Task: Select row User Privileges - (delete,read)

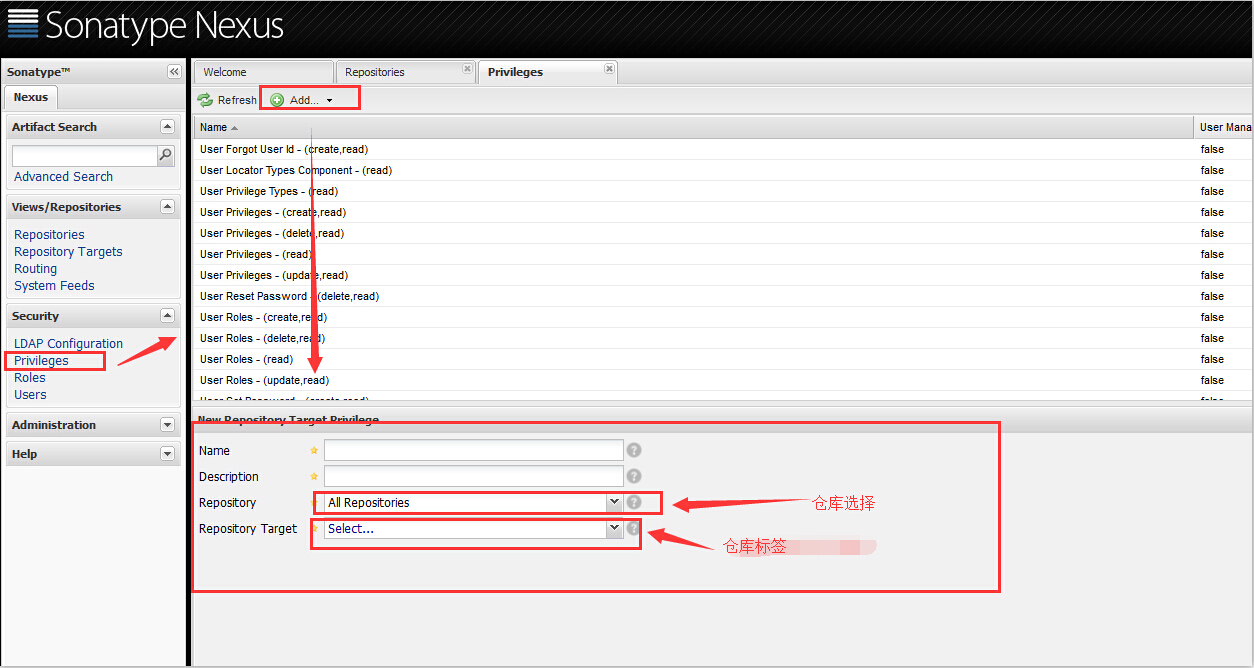Action: point(723,233)
